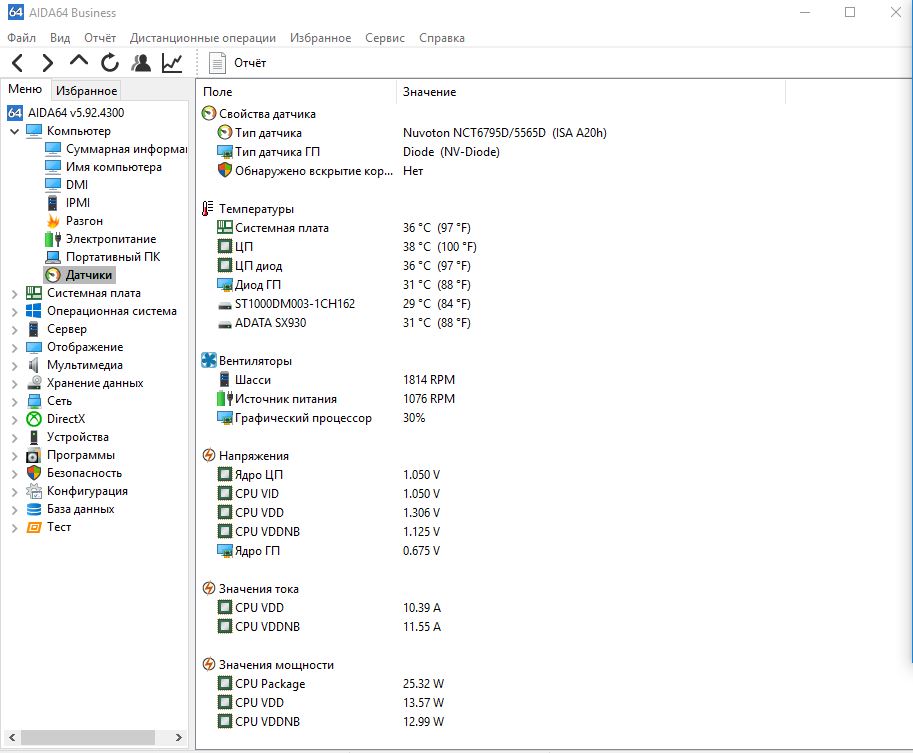The width and height of the screenshot is (913, 753).
Task: Click the Программы tree icon
Action: coord(34,455)
